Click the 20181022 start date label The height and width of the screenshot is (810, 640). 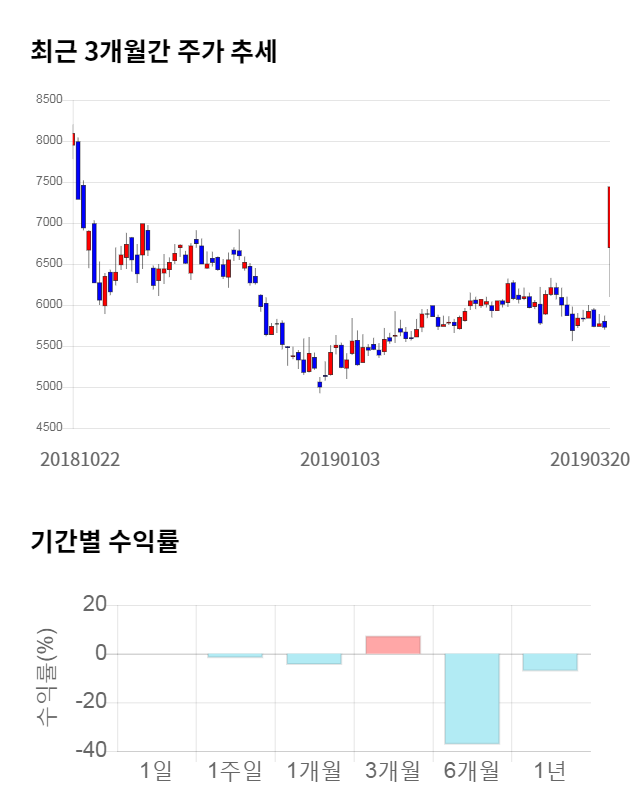(80, 458)
